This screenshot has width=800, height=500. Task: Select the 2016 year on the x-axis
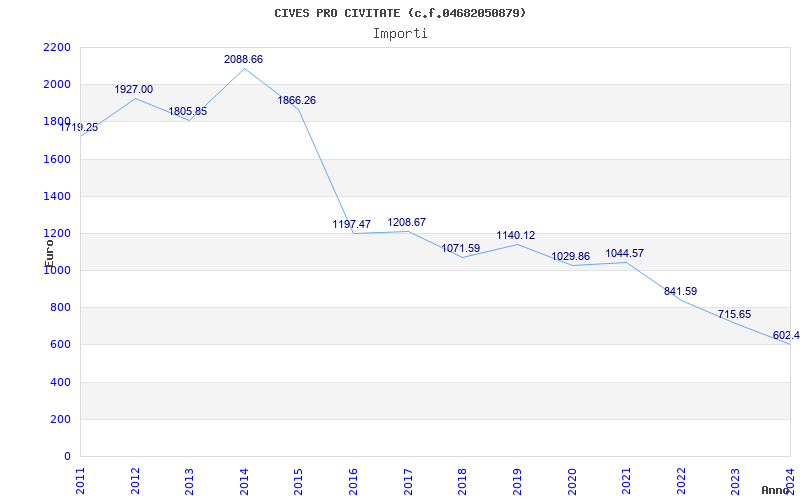click(354, 479)
